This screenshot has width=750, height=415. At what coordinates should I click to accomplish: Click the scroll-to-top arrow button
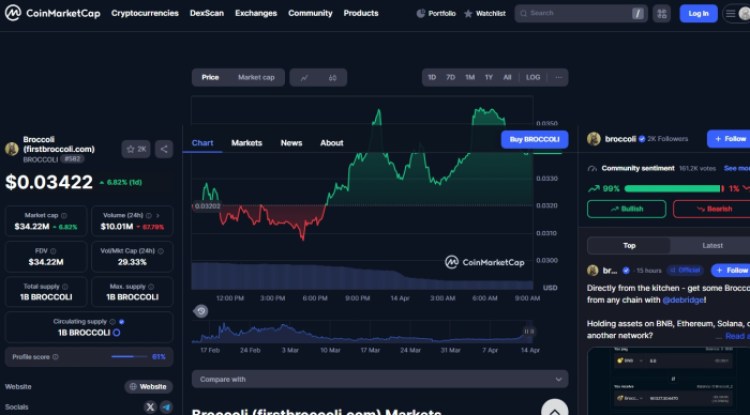click(555, 410)
